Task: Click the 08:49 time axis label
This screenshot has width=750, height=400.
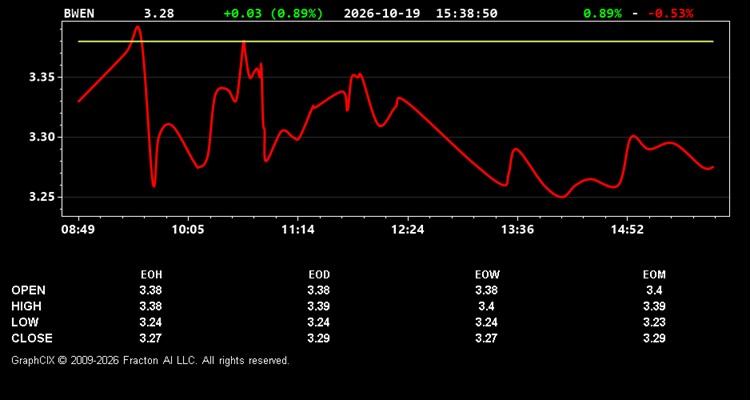Action: (78, 230)
